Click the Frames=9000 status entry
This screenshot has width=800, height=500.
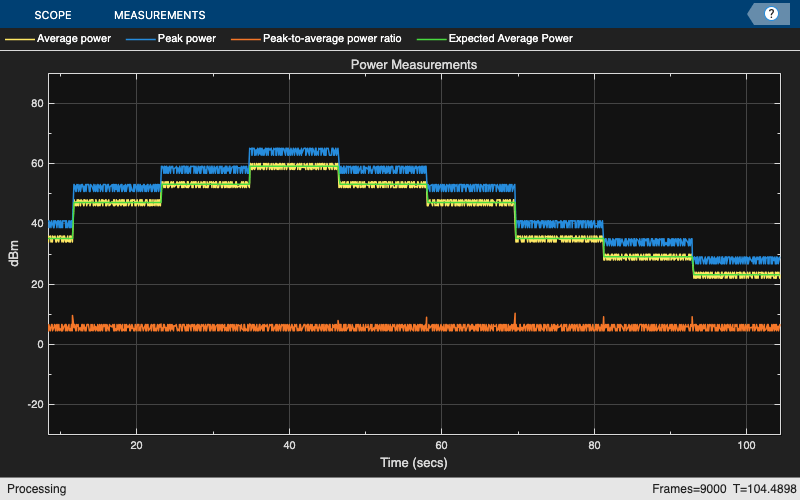coord(689,489)
